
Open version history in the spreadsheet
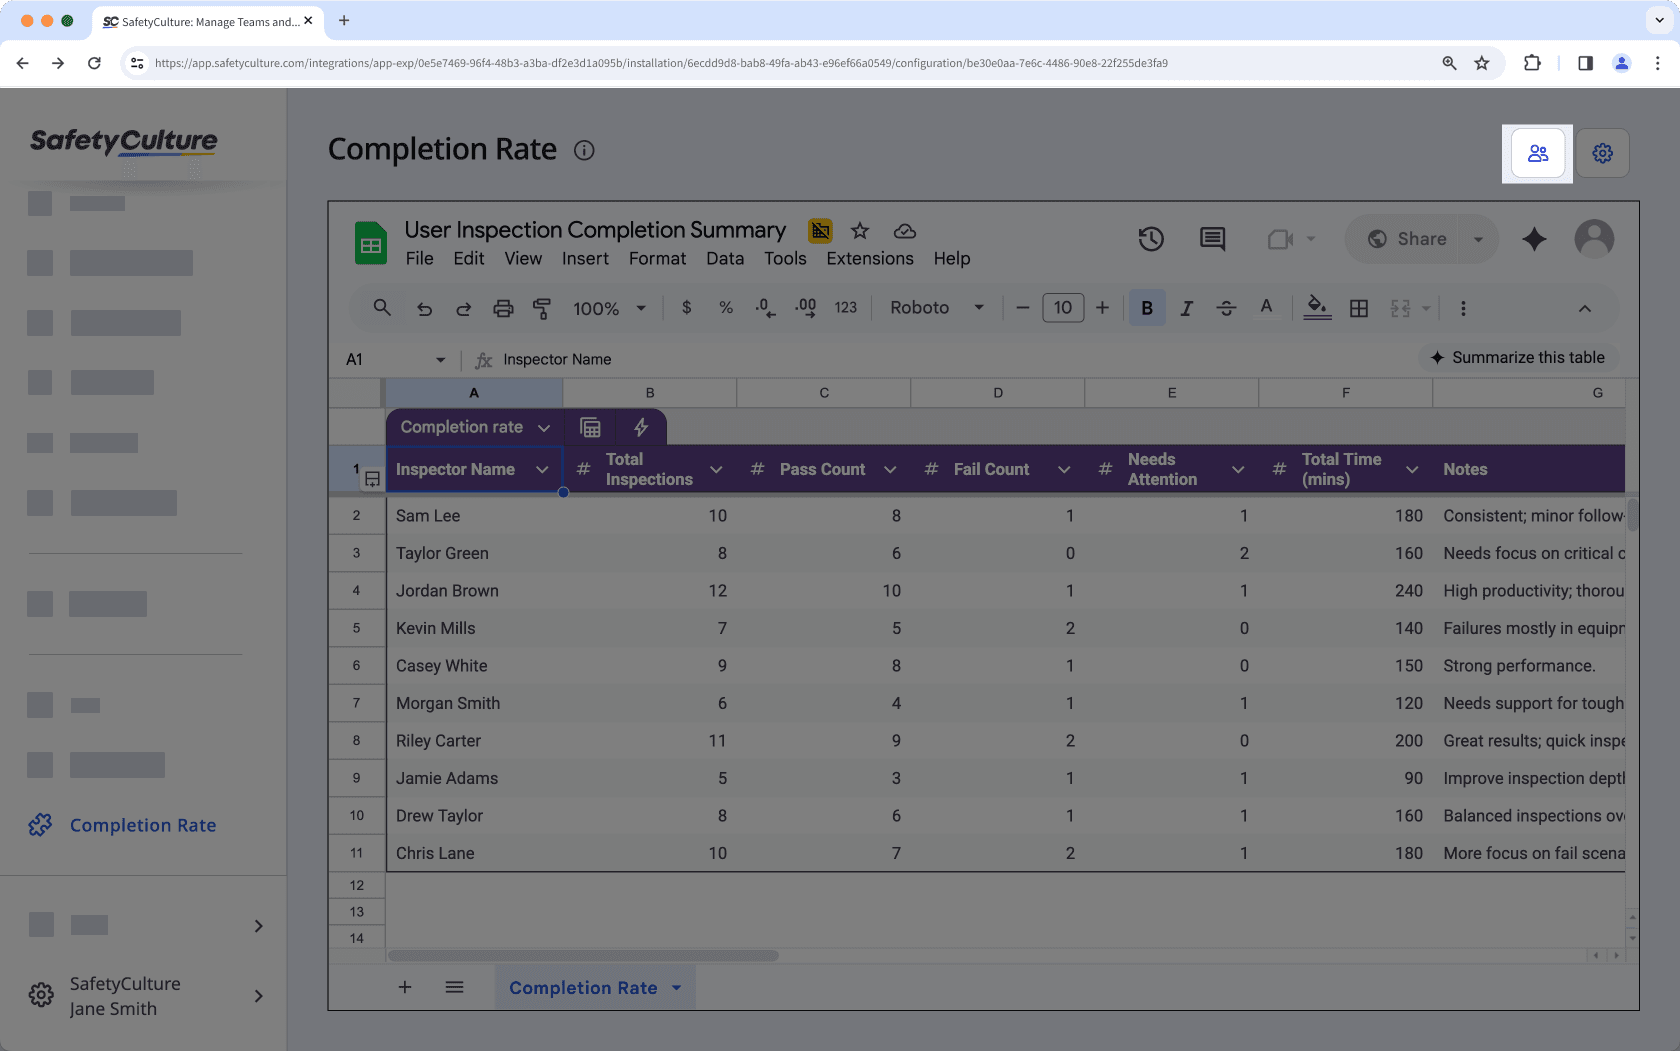(1150, 239)
